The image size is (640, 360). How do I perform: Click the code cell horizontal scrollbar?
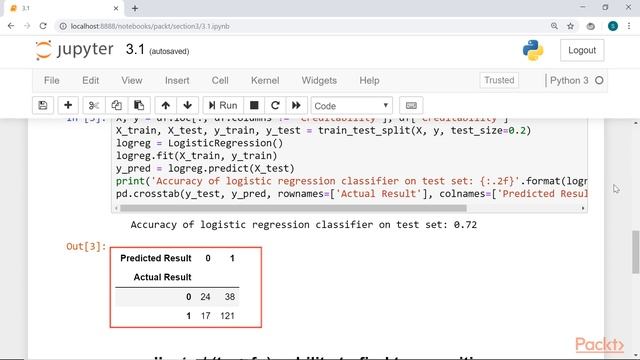pyautogui.click(x=293, y=208)
